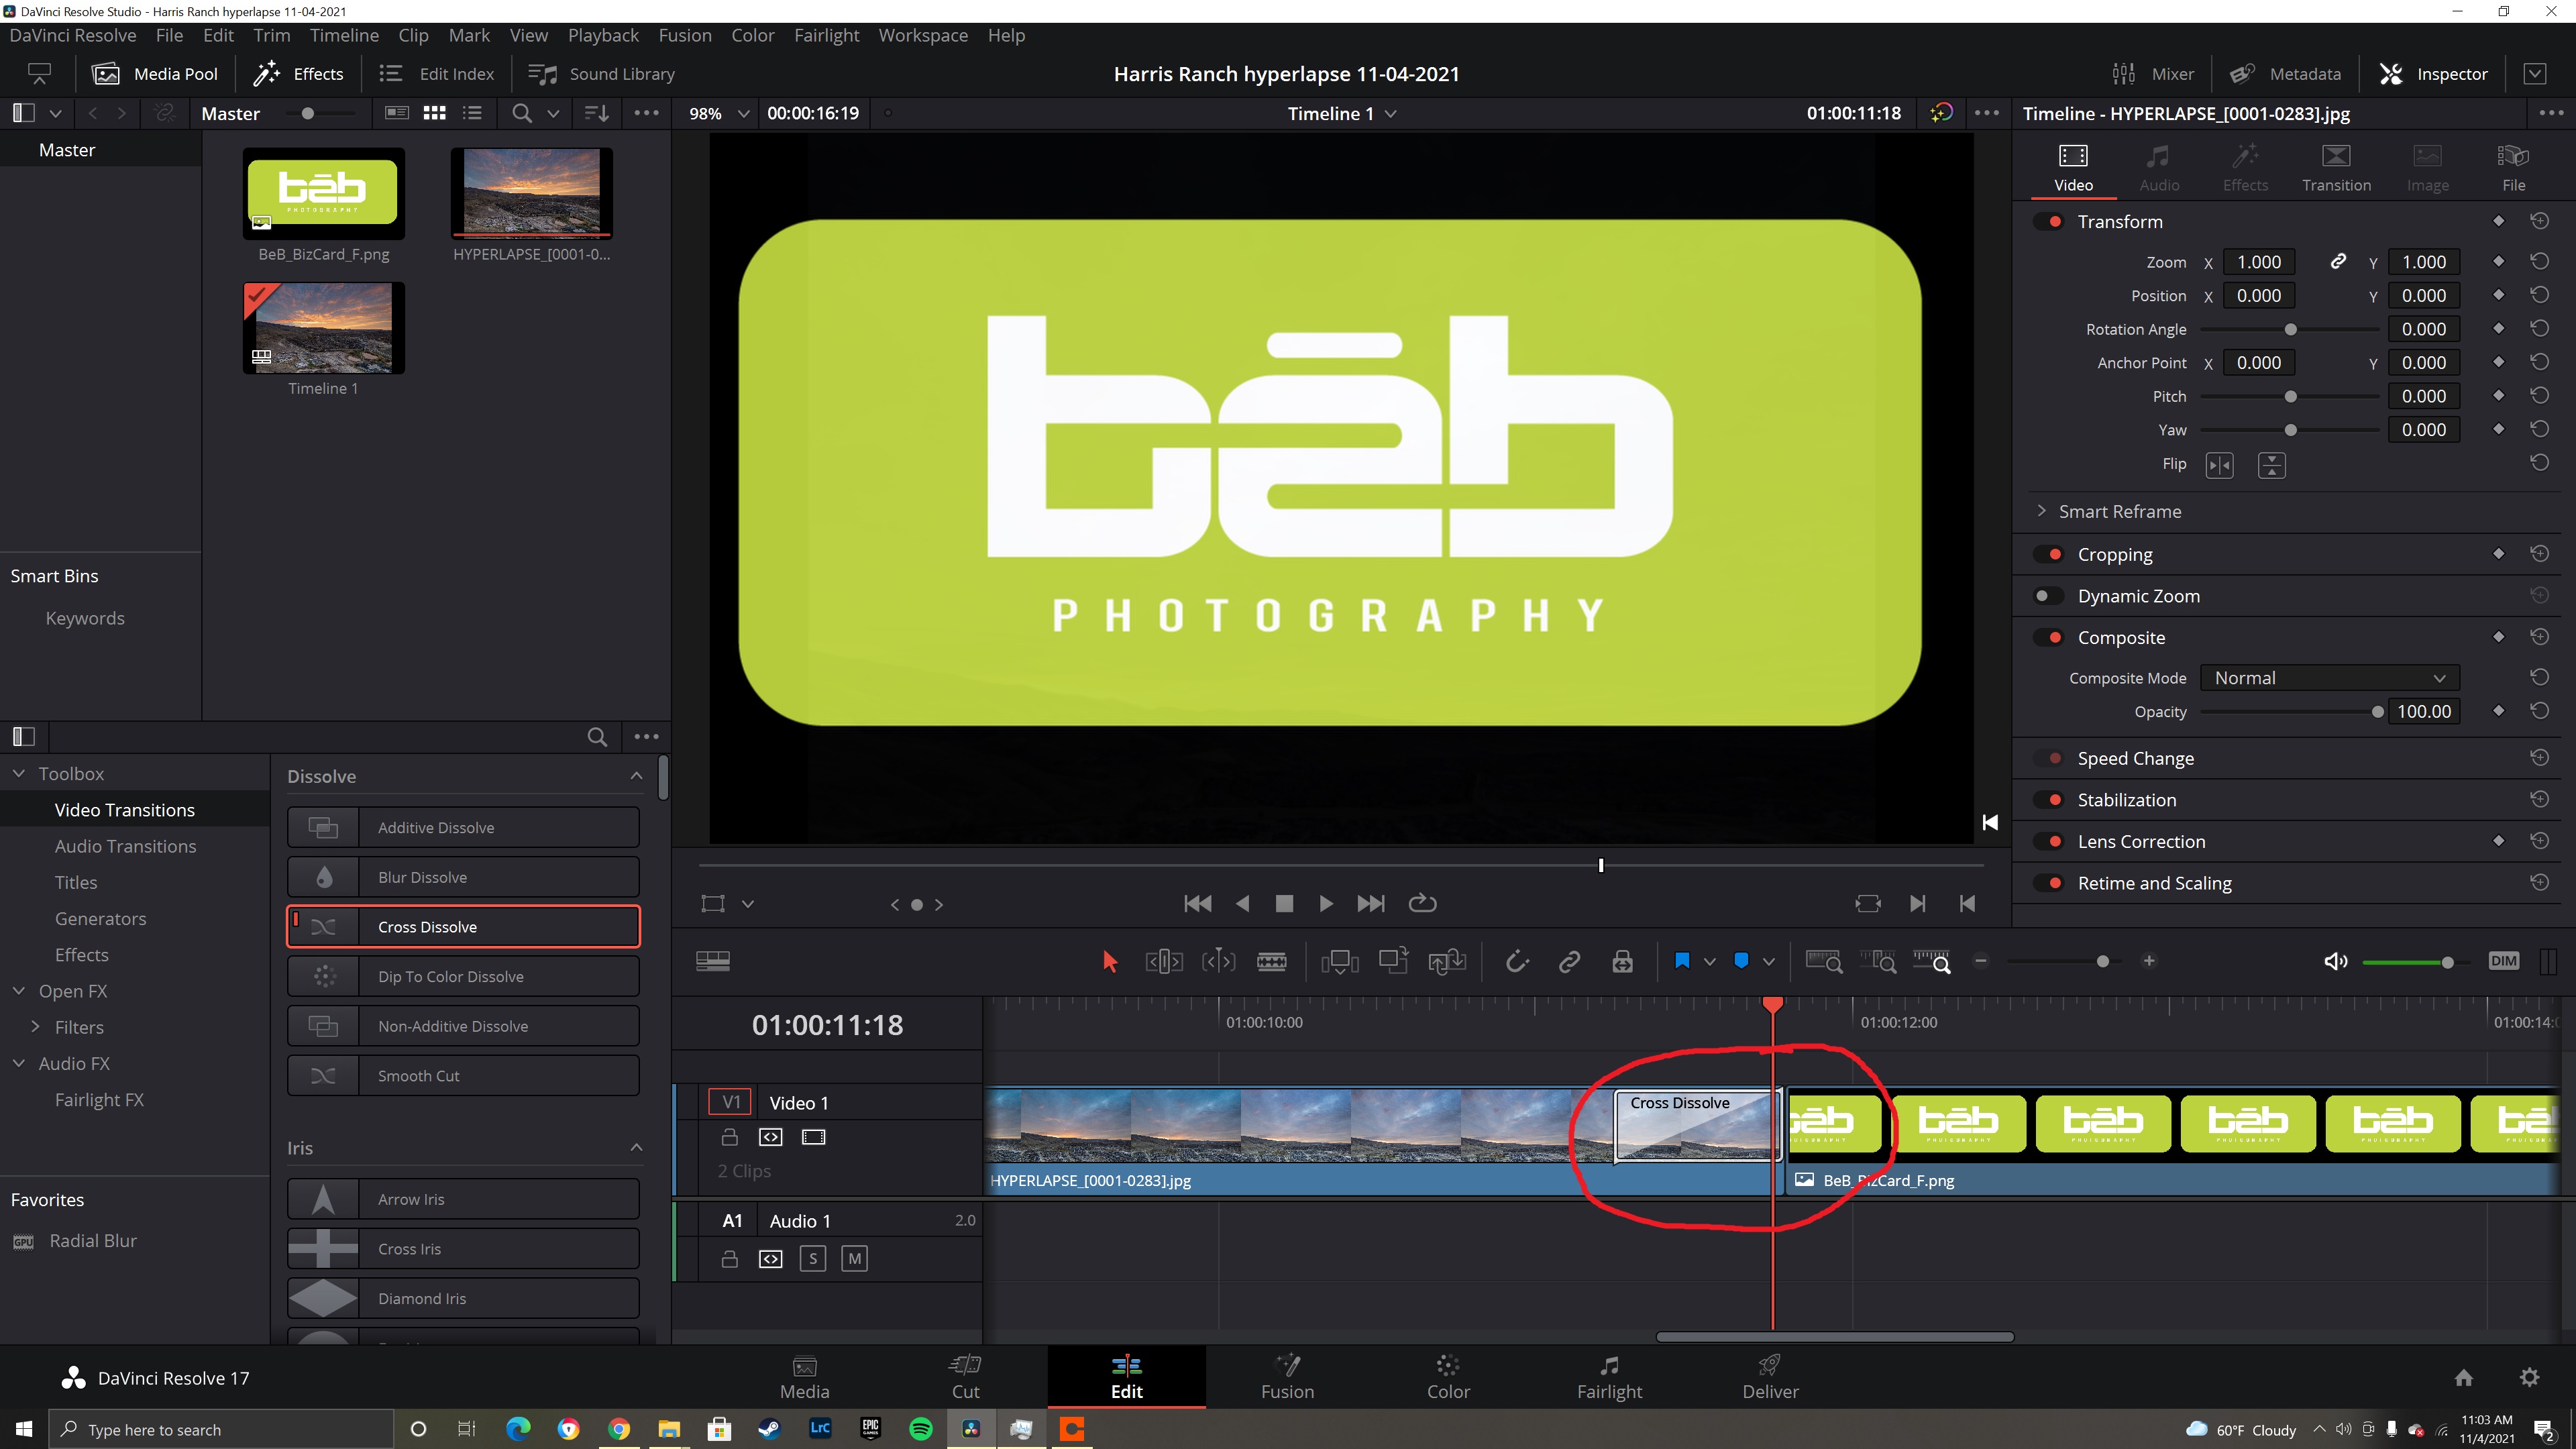Image resolution: width=2576 pixels, height=1449 pixels.
Task: Open the Timeline 1 name dropdown
Action: click(x=1341, y=113)
